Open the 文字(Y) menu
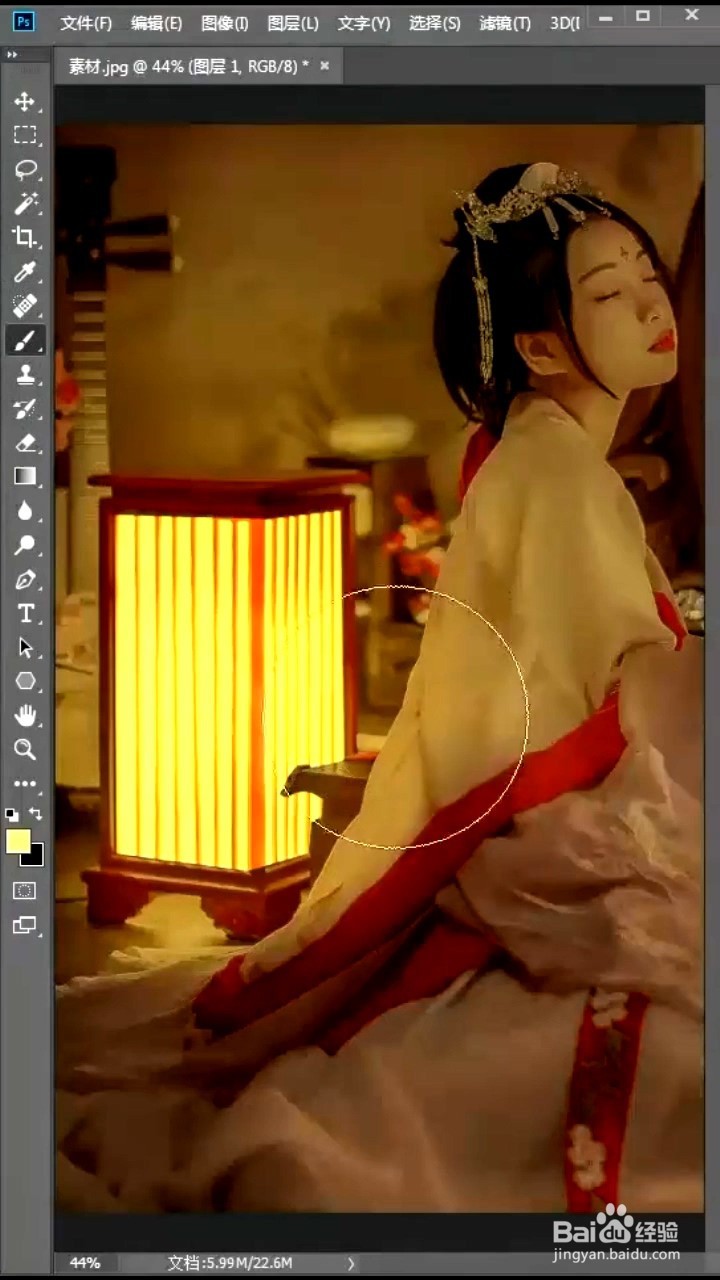Viewport: 720px width, 1280px height. [x=363, y=22]
